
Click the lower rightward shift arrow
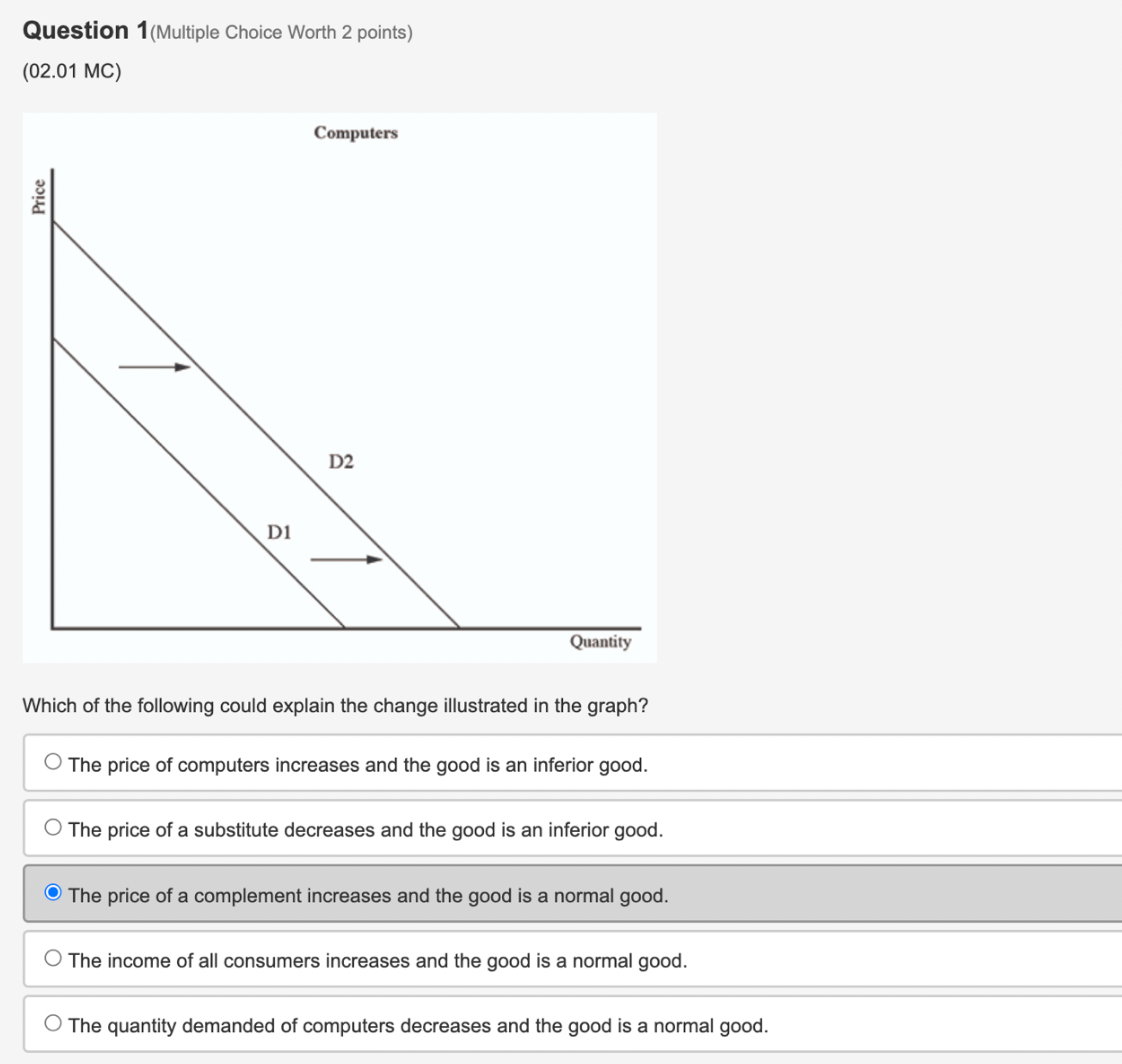click(x=347, y=558)
